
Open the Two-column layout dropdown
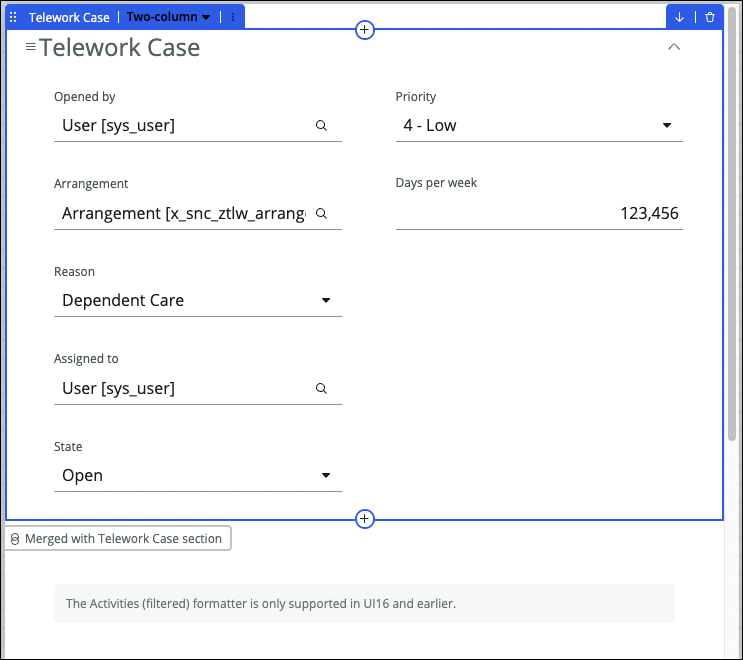168,17
